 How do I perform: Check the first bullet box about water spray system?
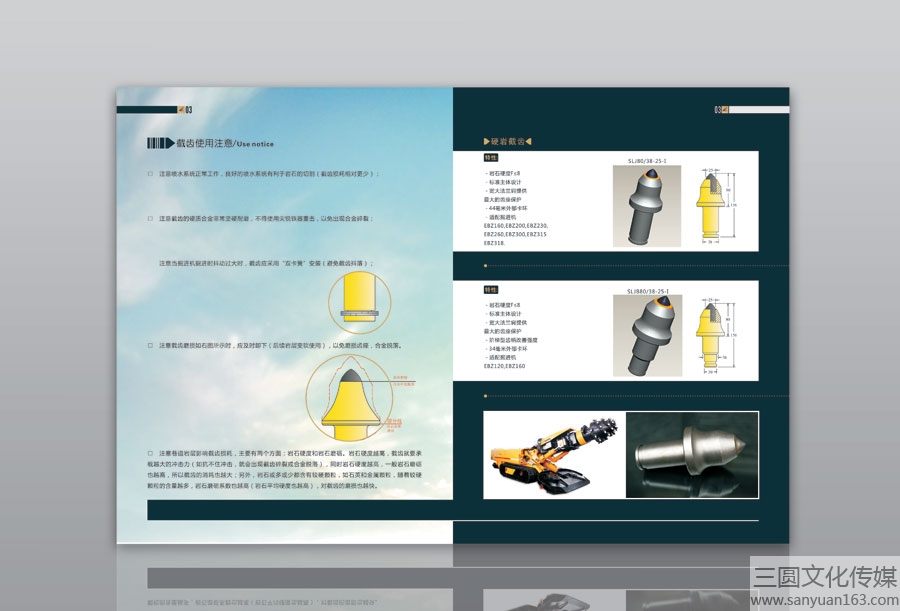coord(150,173)
